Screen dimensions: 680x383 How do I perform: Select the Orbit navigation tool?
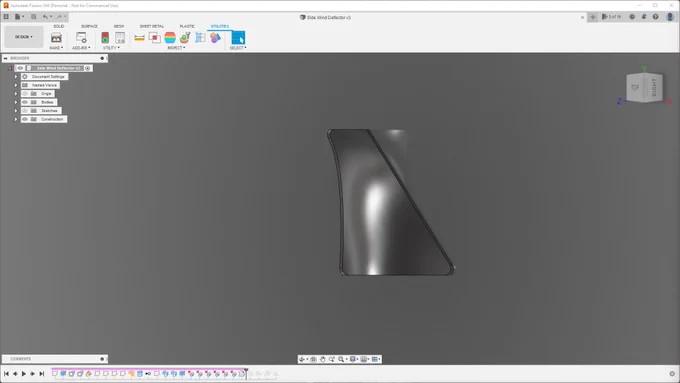302,359
